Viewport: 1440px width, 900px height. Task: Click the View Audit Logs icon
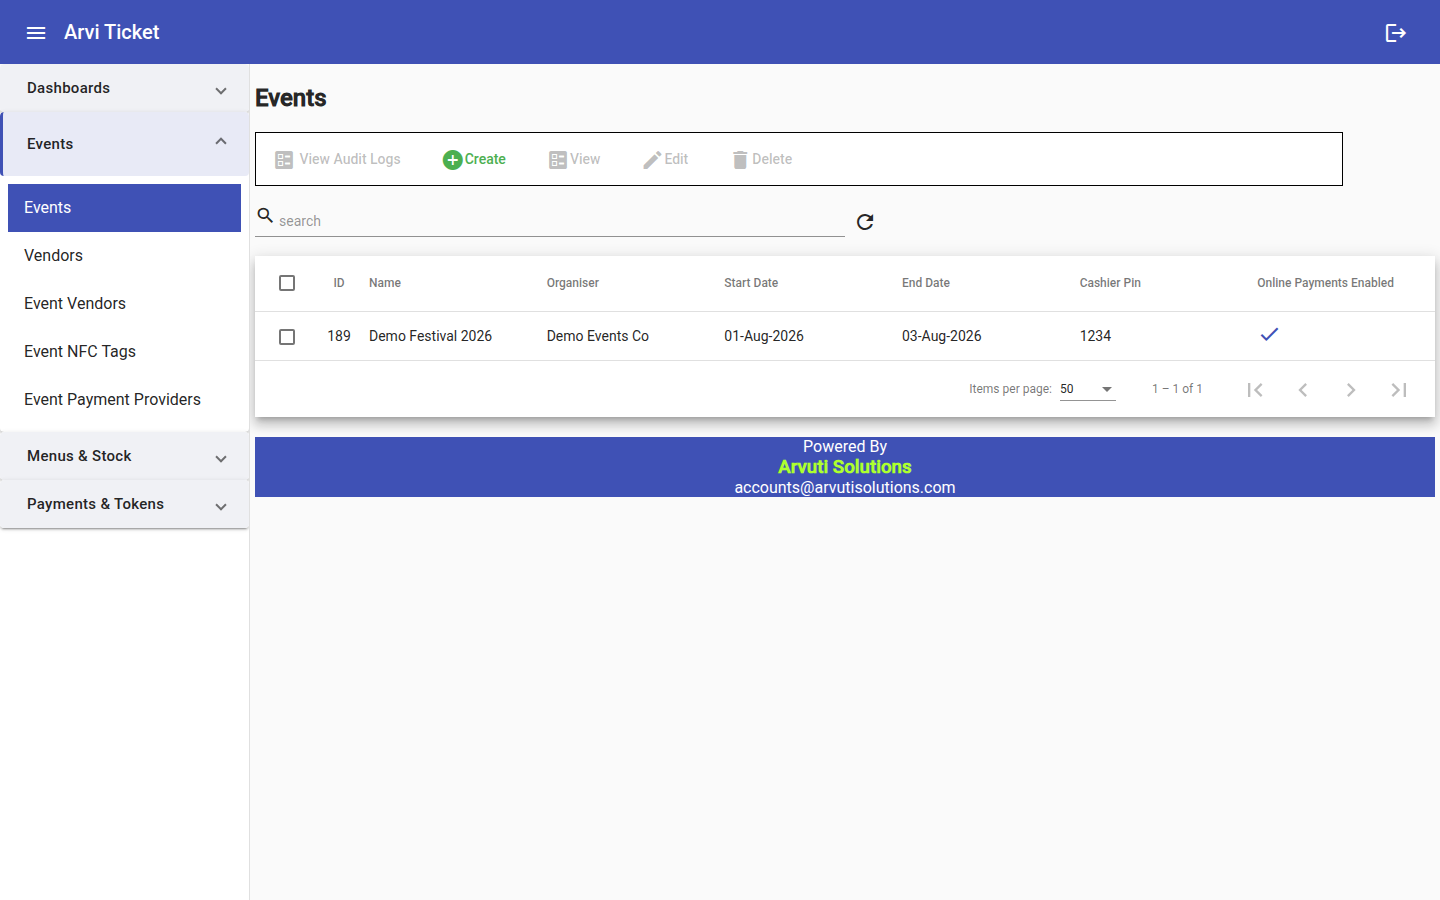284,160
